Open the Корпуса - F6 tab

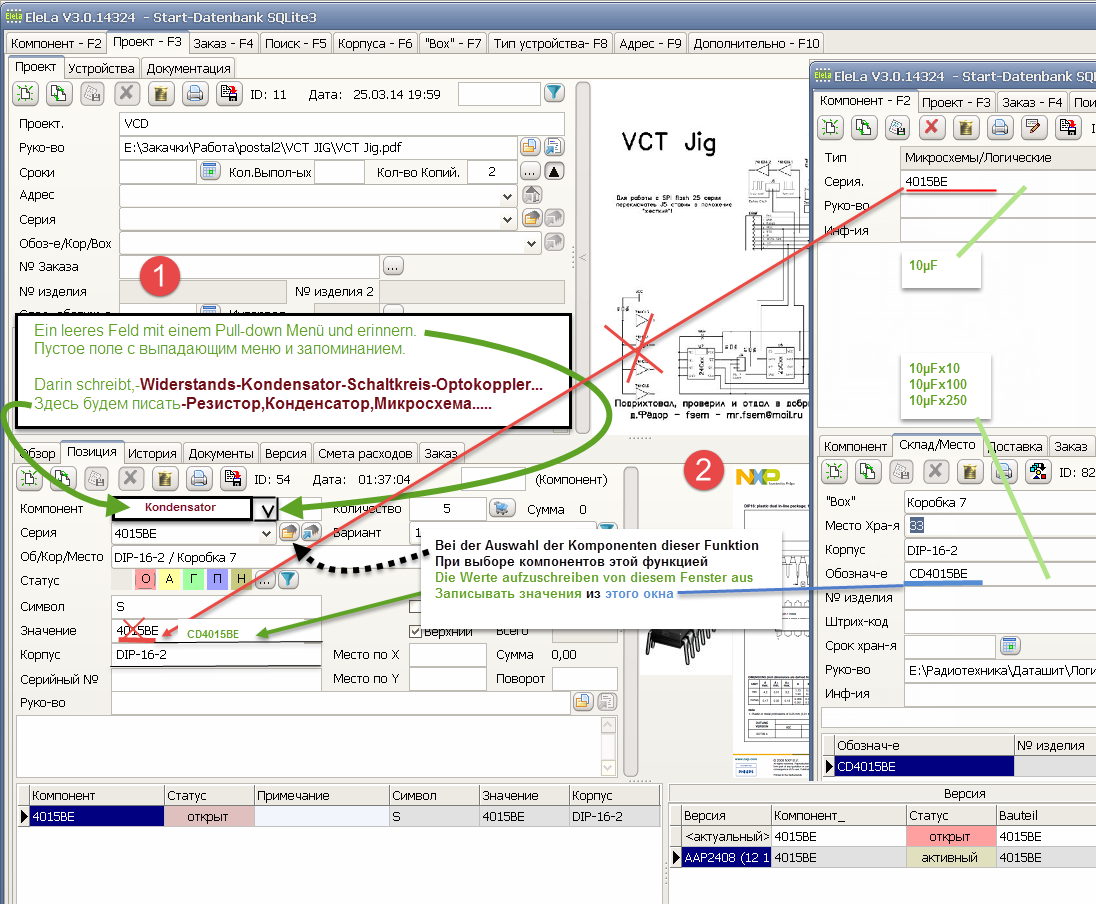(375, 43)
